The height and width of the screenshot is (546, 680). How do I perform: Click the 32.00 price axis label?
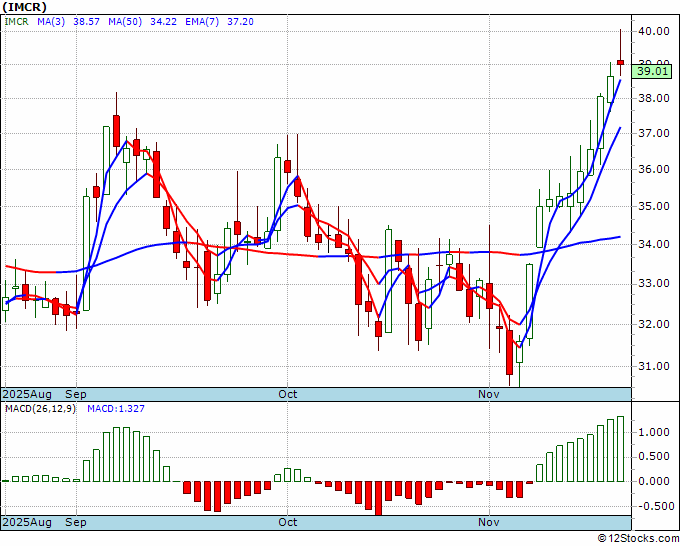(654, 324)
